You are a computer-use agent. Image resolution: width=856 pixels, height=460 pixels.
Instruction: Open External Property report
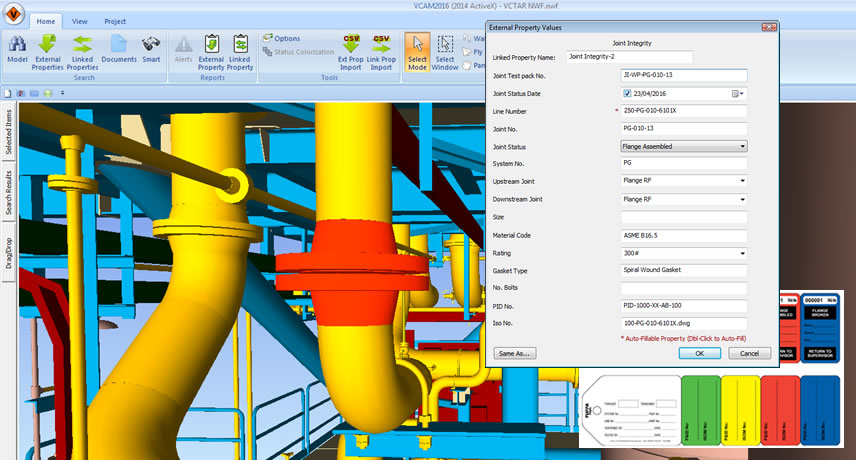coord(211,48)
